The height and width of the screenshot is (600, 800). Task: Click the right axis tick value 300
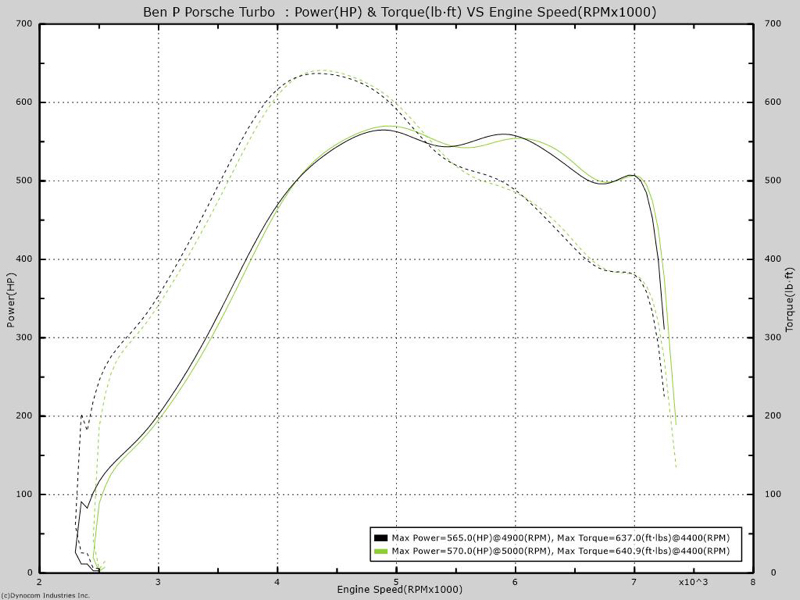coord(773,337)
